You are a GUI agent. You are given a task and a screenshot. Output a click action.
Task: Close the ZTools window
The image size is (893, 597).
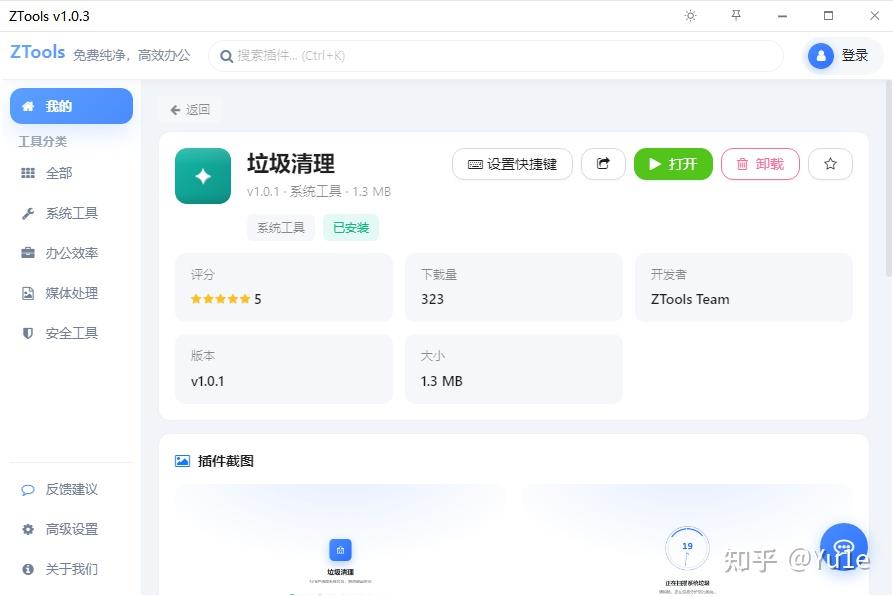pos(875,16)
